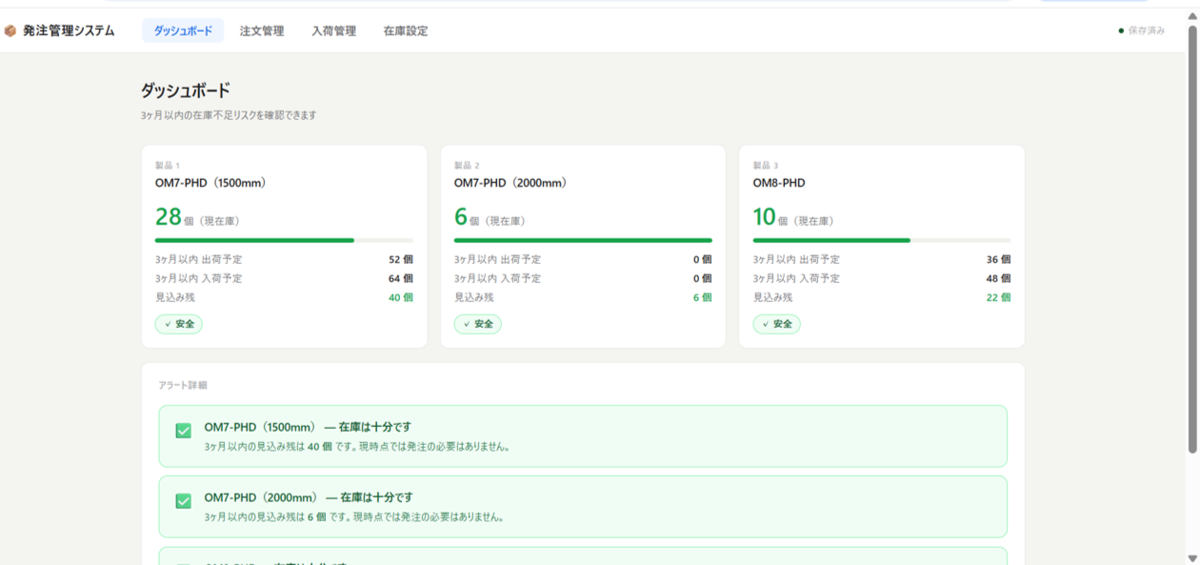Click the 22 個 projected remaining value
1200x565 pixels.
(998, 297)
